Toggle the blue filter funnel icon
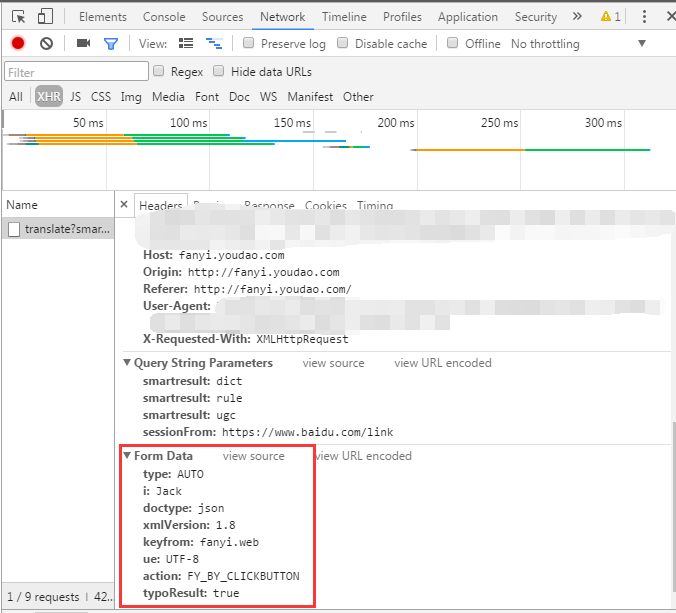676x613 pixels. click(x=111, y=44)
